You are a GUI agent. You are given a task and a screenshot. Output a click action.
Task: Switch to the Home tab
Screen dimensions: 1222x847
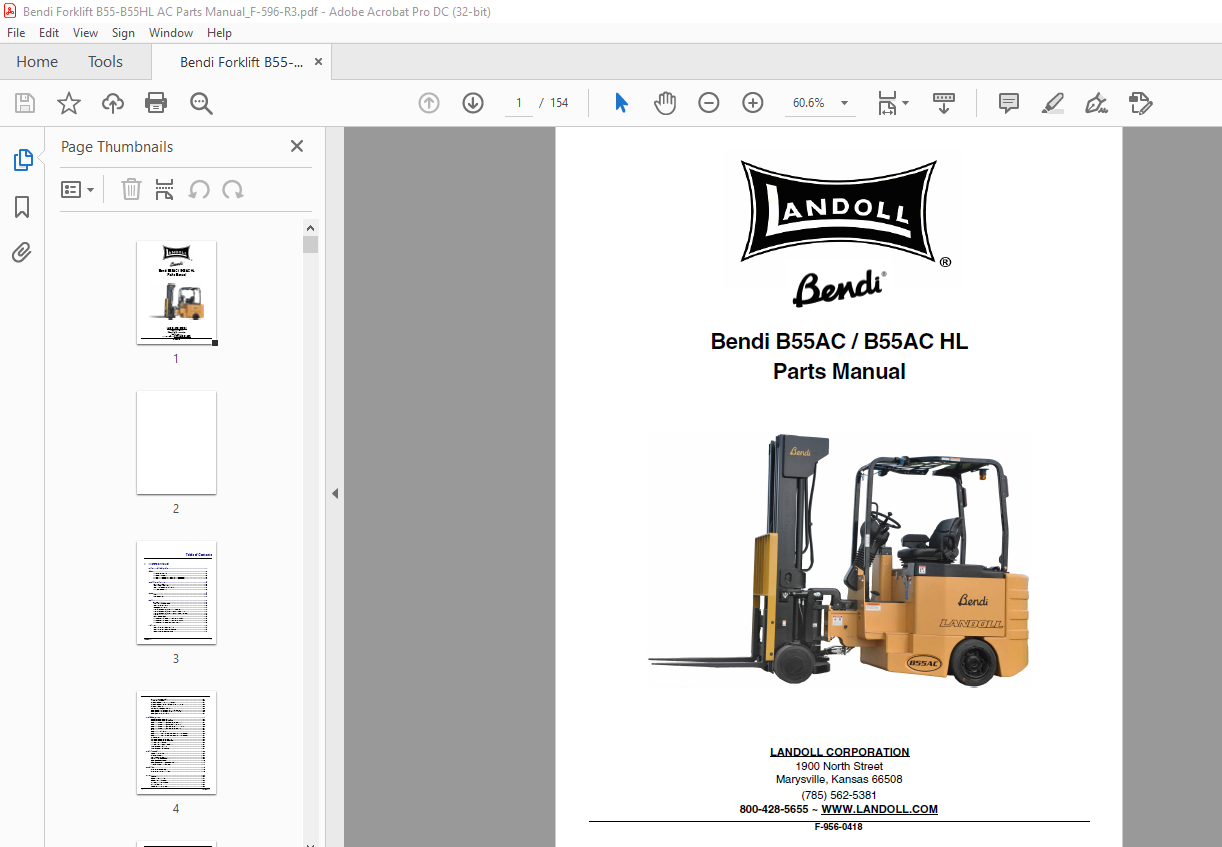37,62
